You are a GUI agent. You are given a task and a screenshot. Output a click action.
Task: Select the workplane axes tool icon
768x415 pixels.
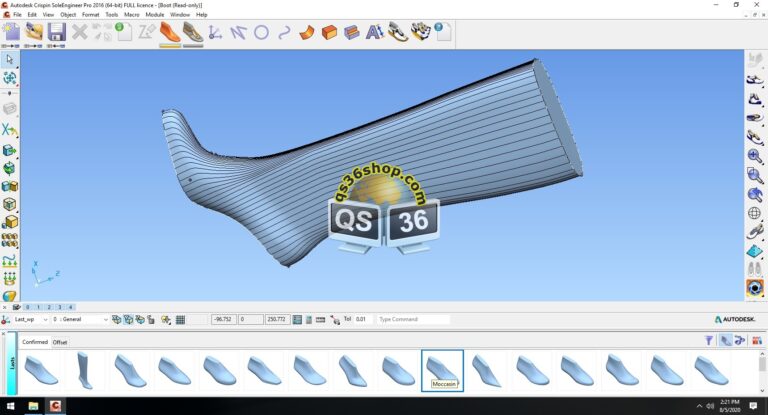pos(215,33)
